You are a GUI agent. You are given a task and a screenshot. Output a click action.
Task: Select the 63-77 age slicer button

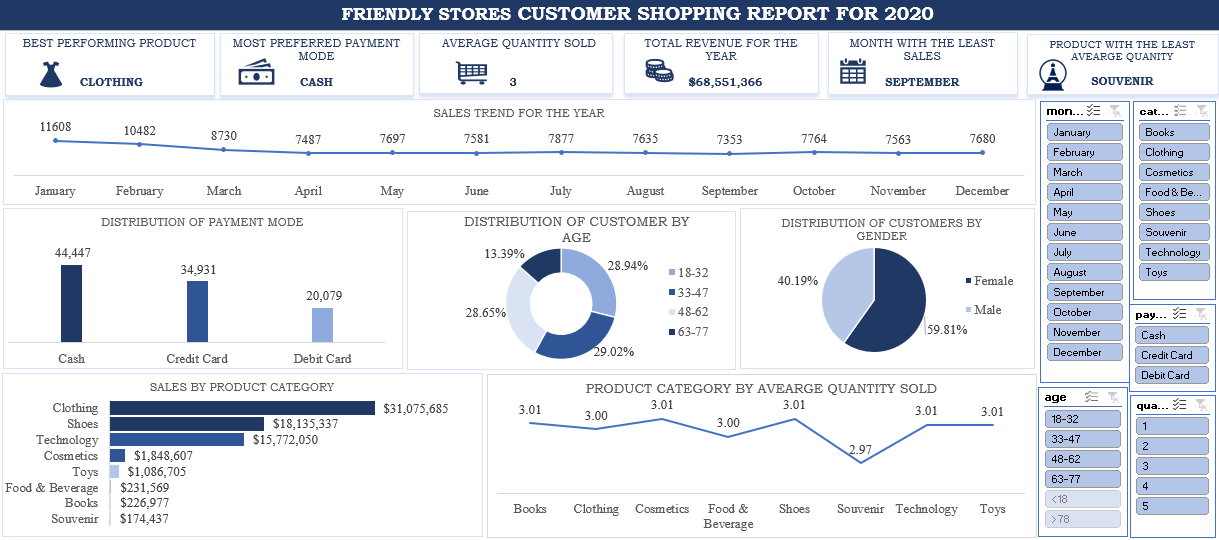[x=1083, y=479]
